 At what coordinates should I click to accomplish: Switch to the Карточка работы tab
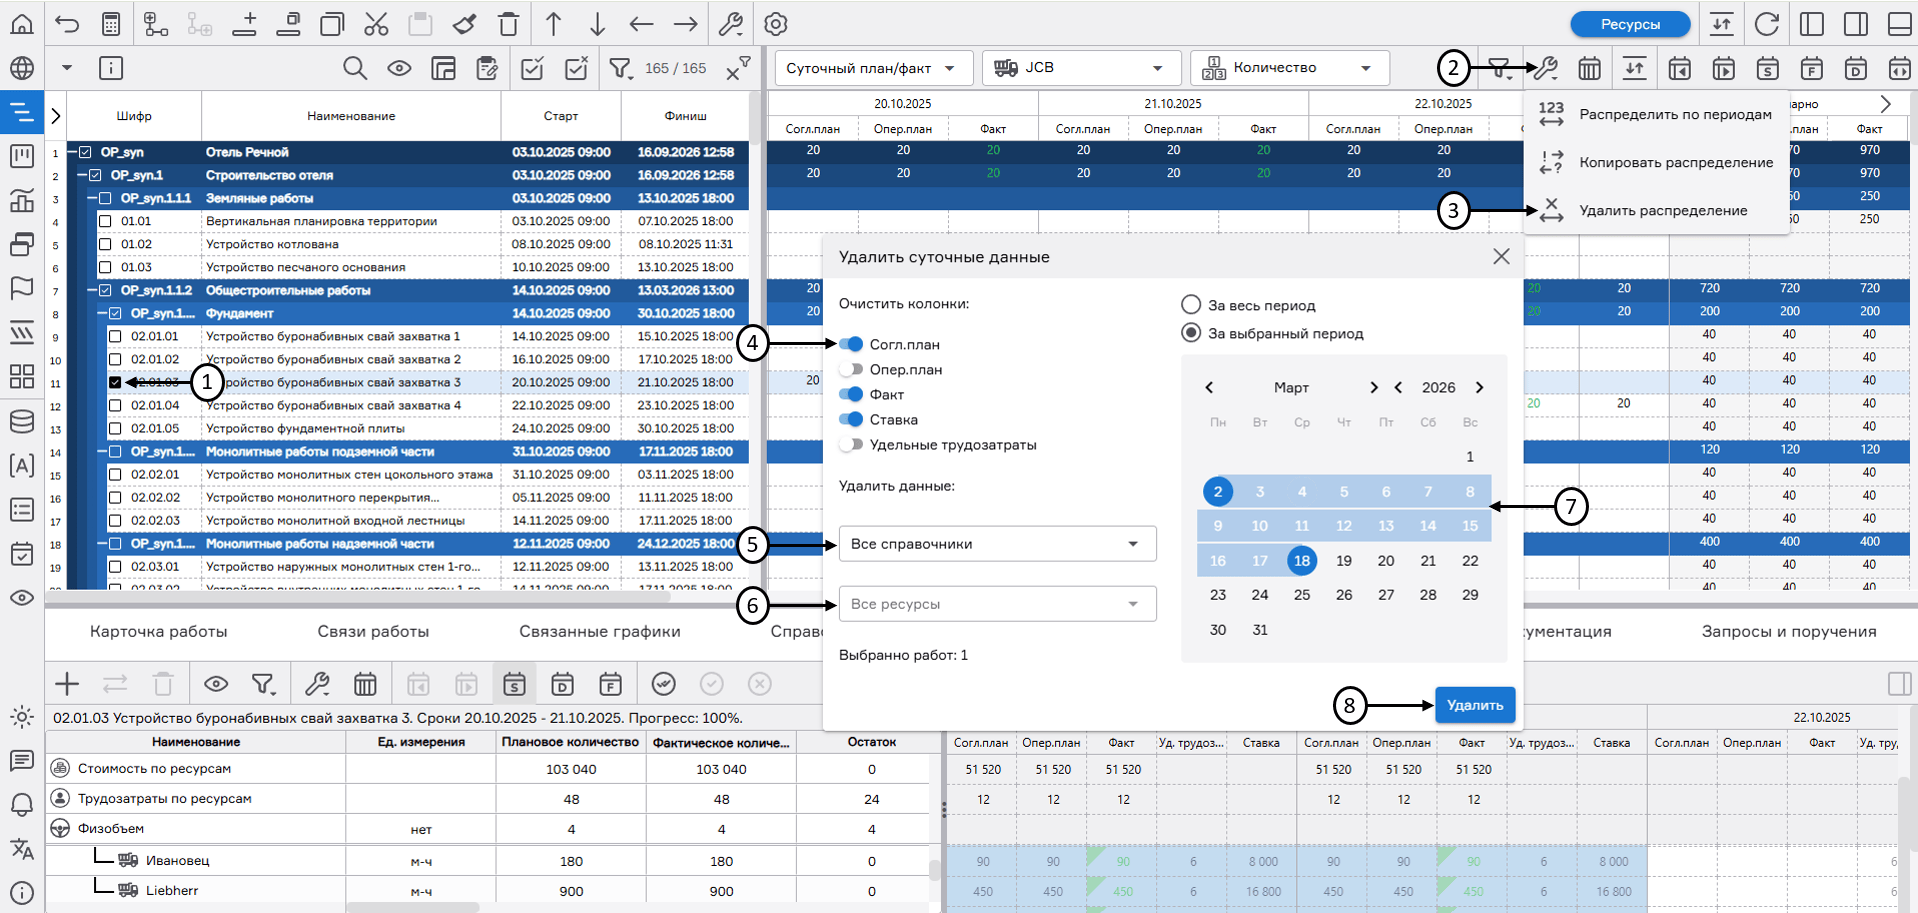(x=159, y=632)
